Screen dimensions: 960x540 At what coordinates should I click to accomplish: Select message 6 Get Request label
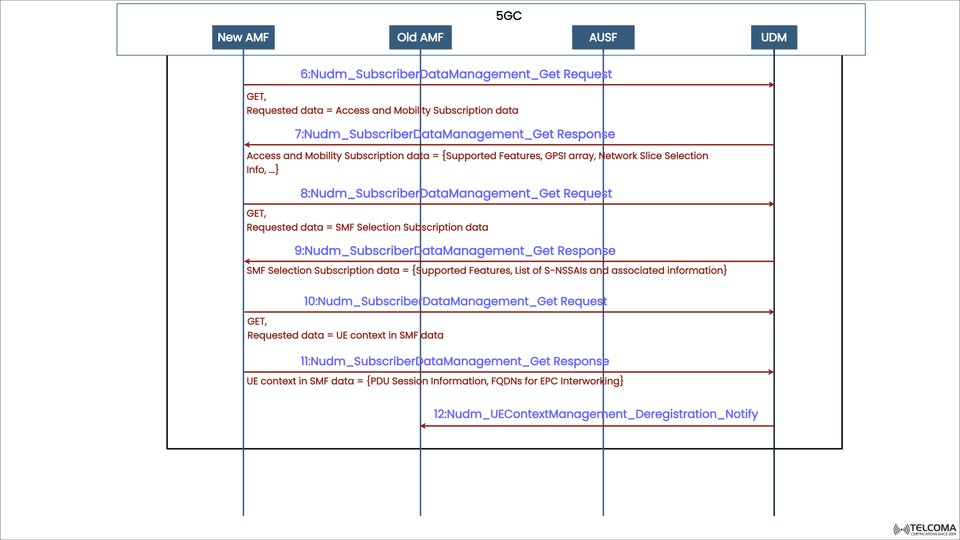click(x=456, y=74)
